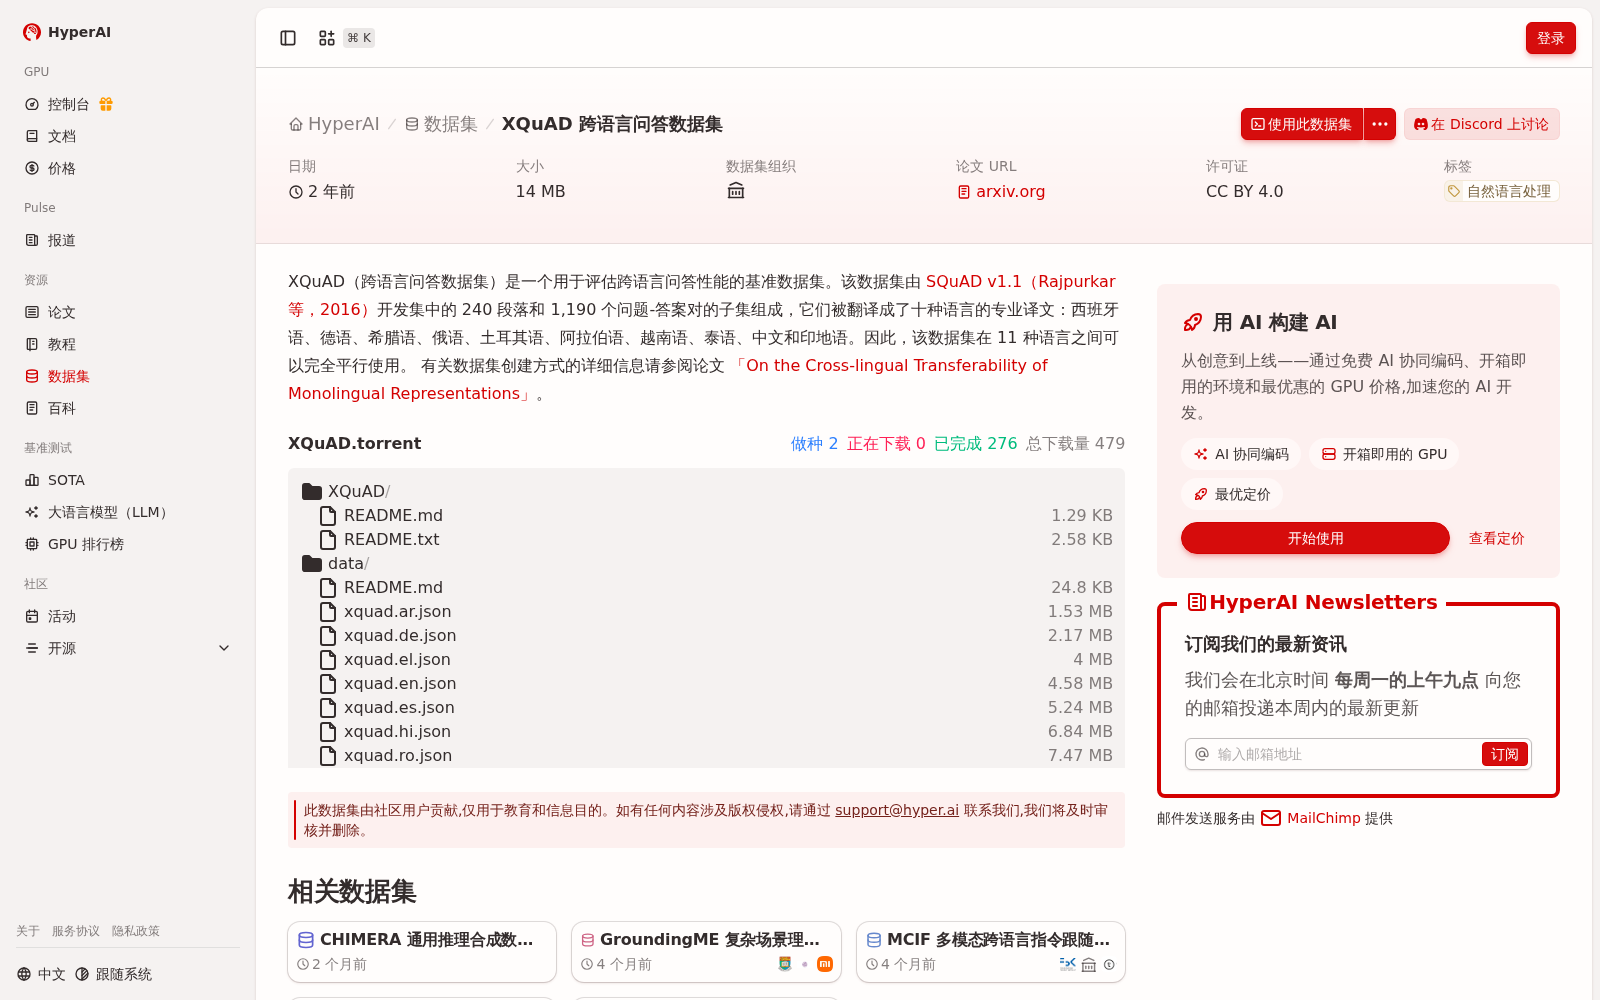Click the HyperAI logo icon
This screenshot has height=1000, width=1600.
[32, 32]
